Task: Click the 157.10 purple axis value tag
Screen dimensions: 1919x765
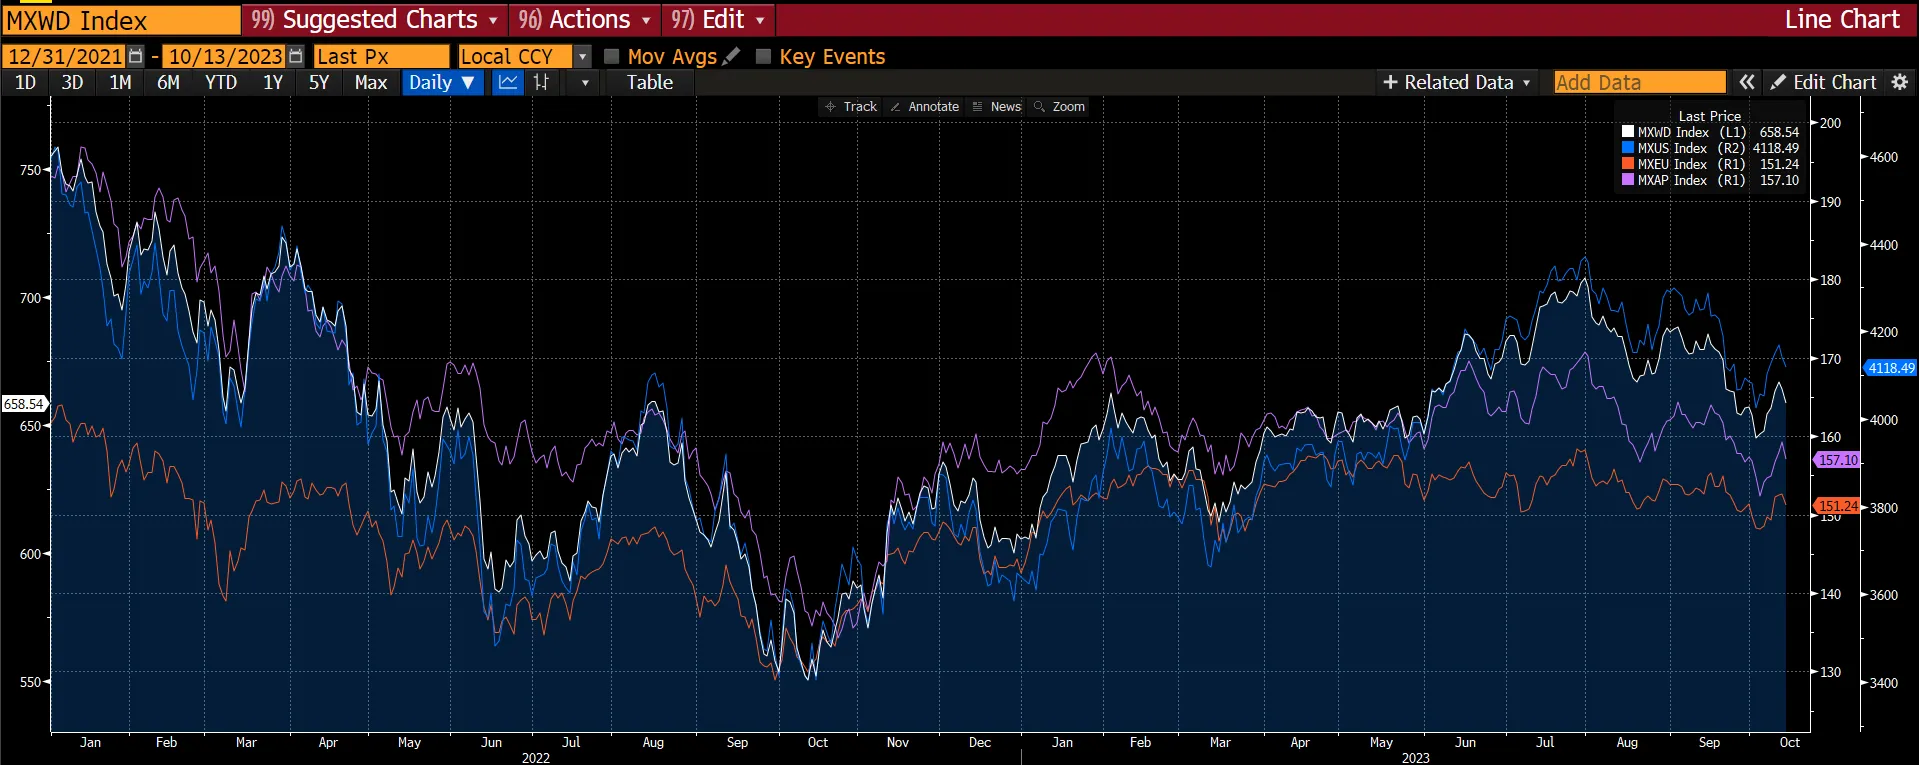Action: point(1837,460)
